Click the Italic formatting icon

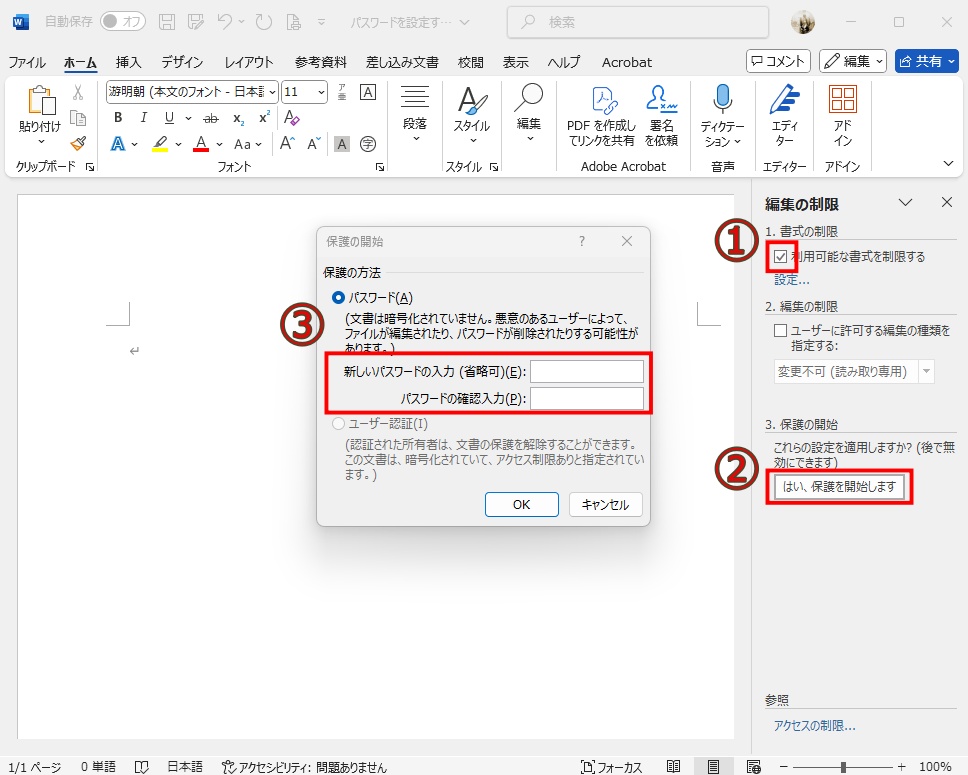144,117
